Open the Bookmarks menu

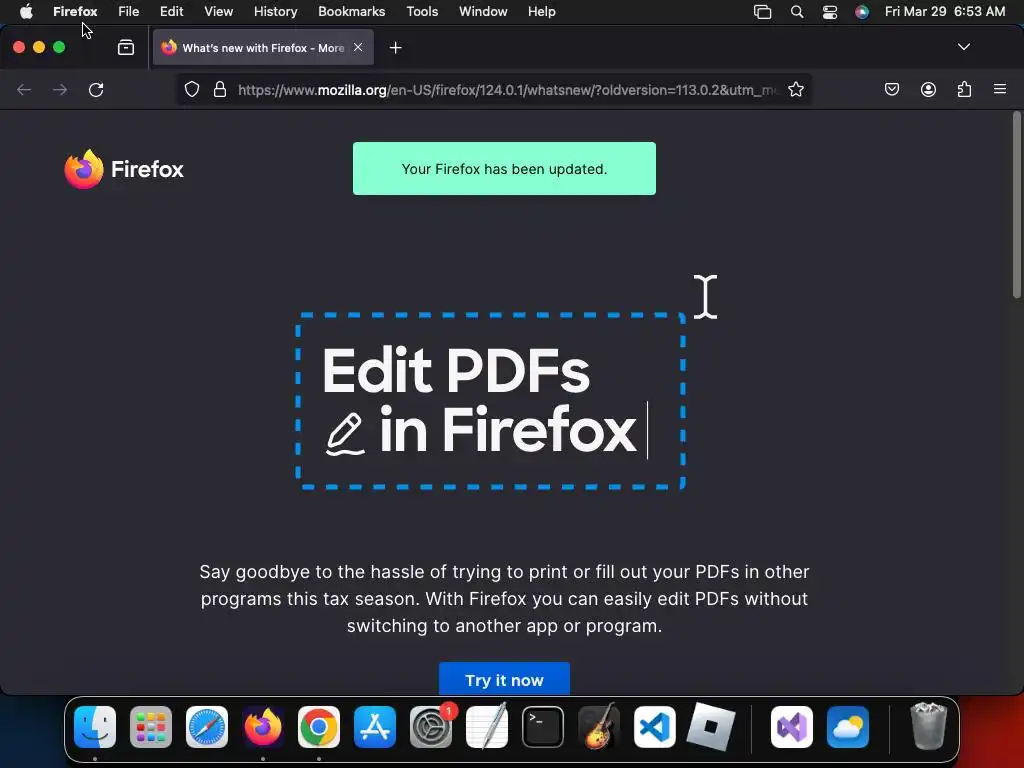[x=351, y=12]
